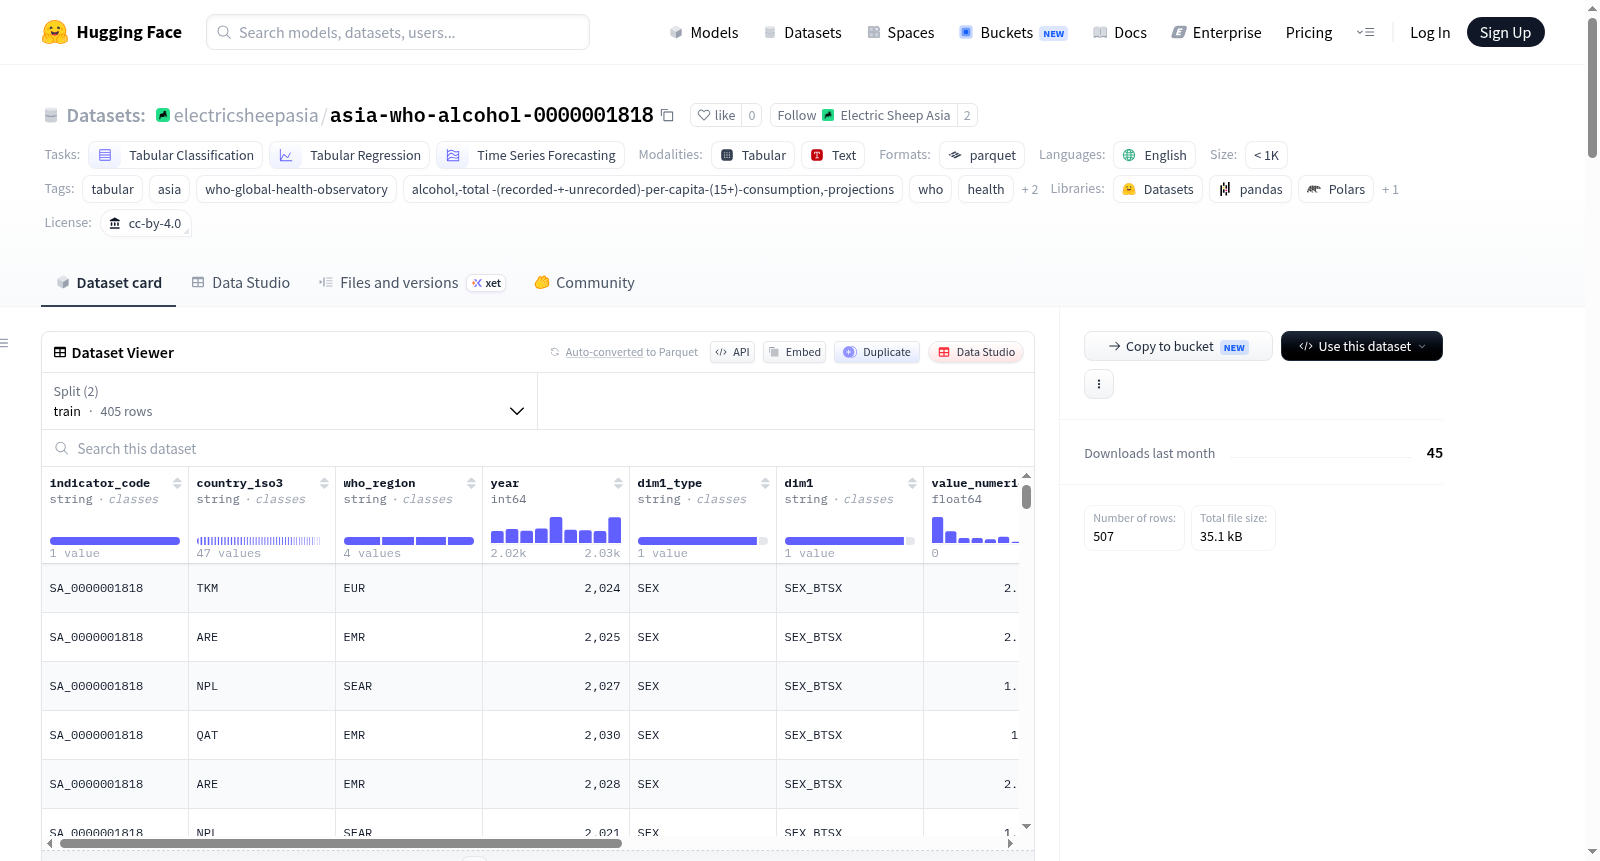The width and height of the screenshot is (1600, 861).
Task: Open the Models page
Action: (x=704, y=32)
